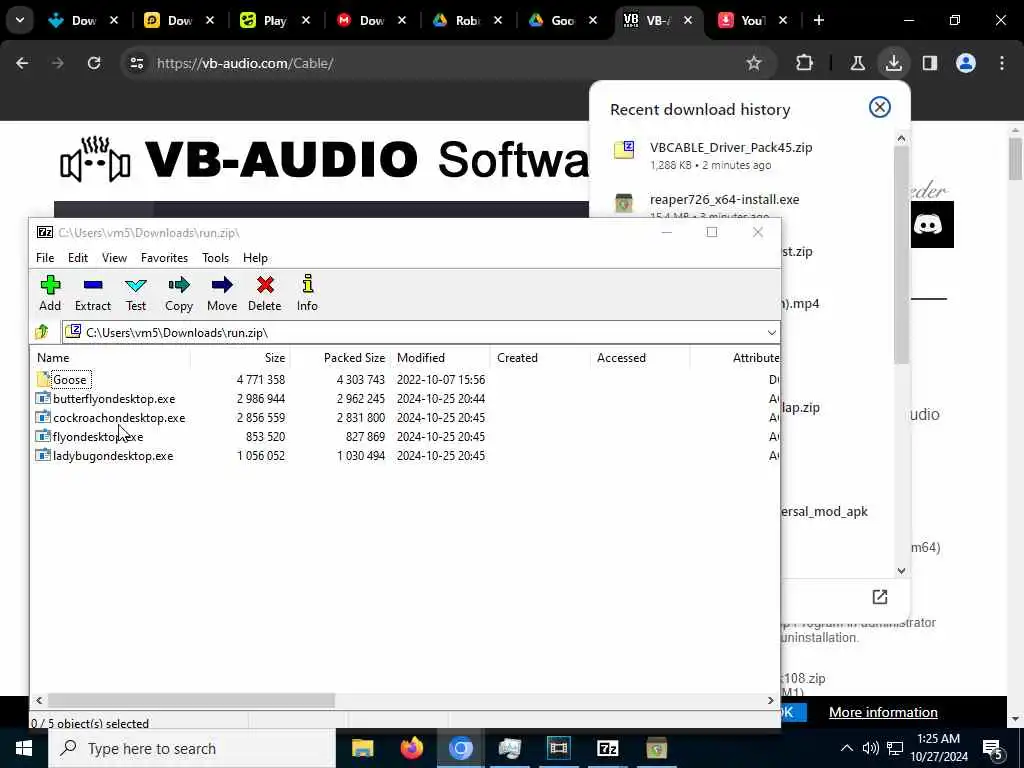This screenshot has width=1024, height=768.
Task: Show hidden system tray icons
Action: coord(846,748)
